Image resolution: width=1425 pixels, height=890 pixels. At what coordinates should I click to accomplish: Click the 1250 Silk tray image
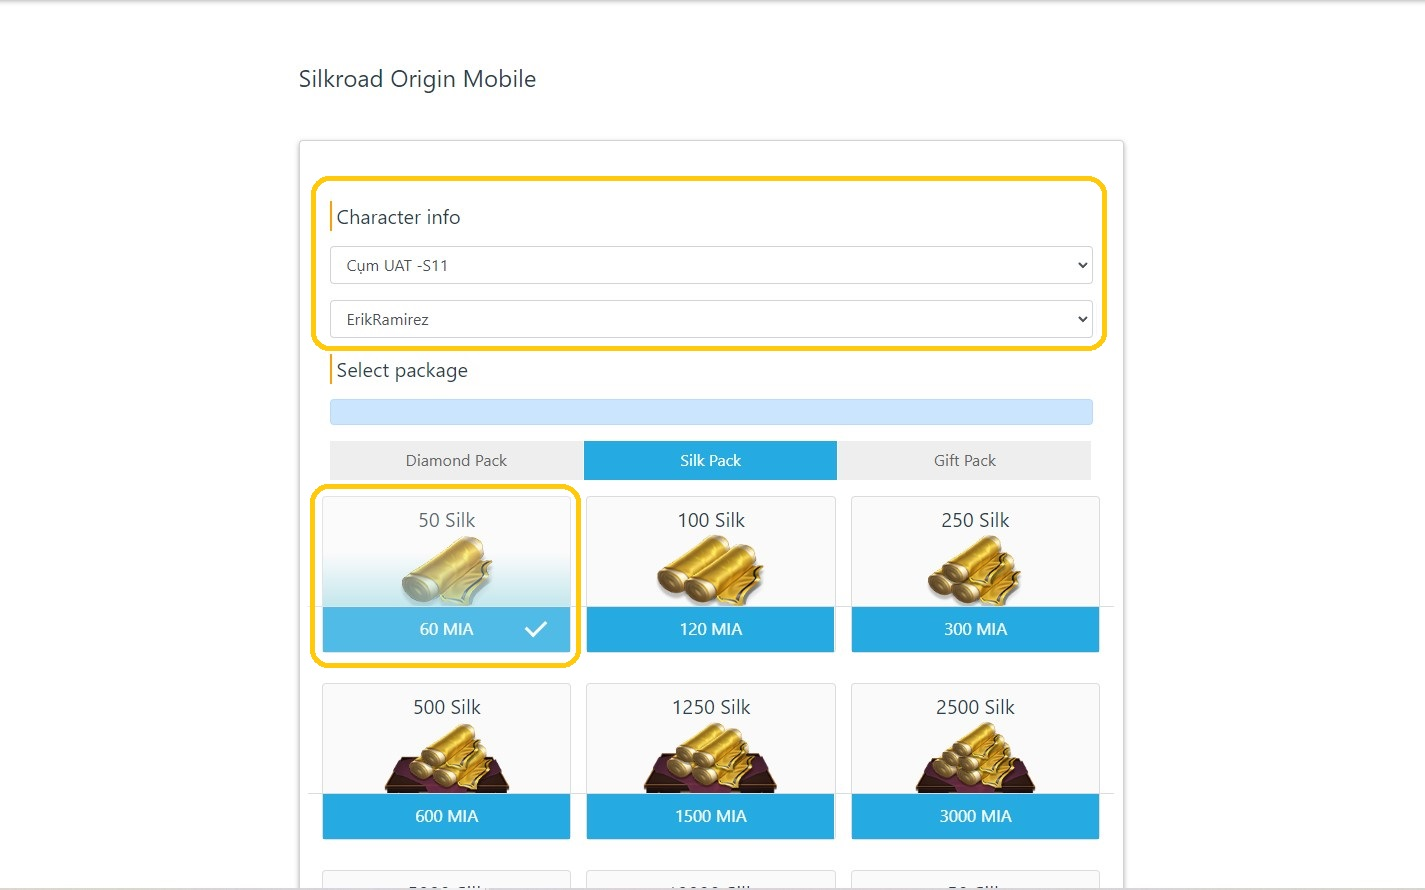coord(710,760)
